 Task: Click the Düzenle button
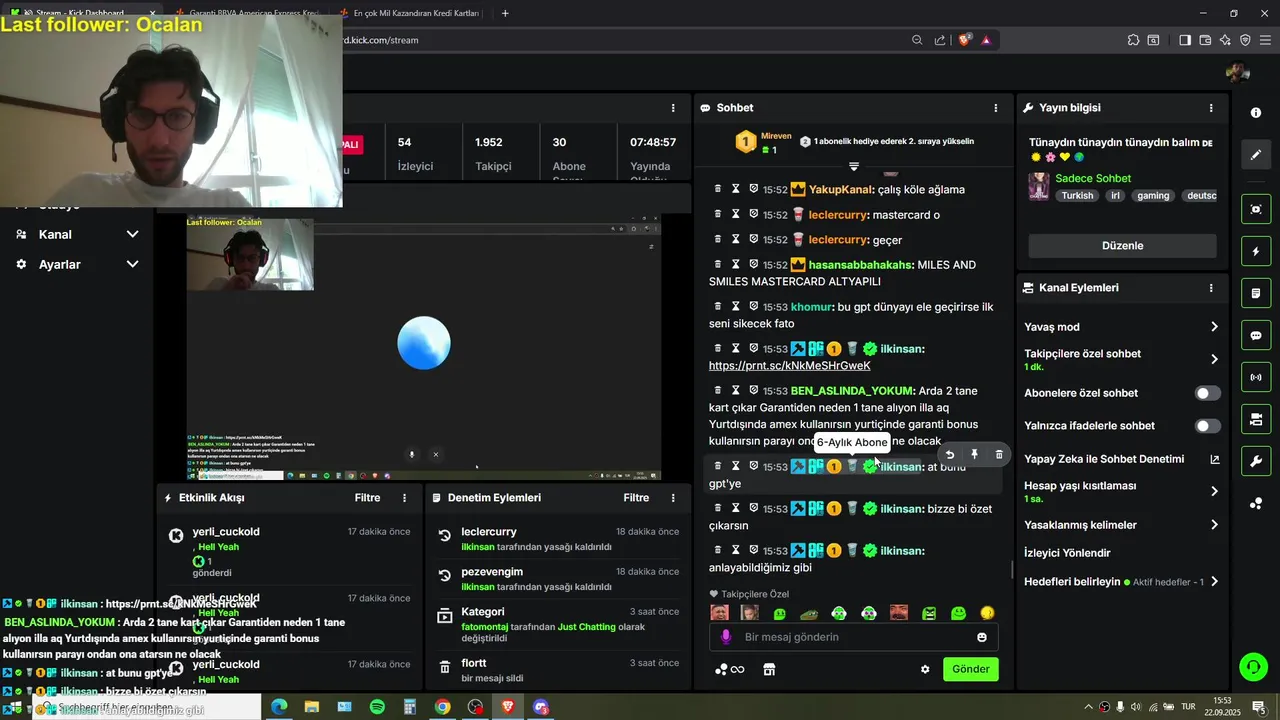pos(1122,246)
